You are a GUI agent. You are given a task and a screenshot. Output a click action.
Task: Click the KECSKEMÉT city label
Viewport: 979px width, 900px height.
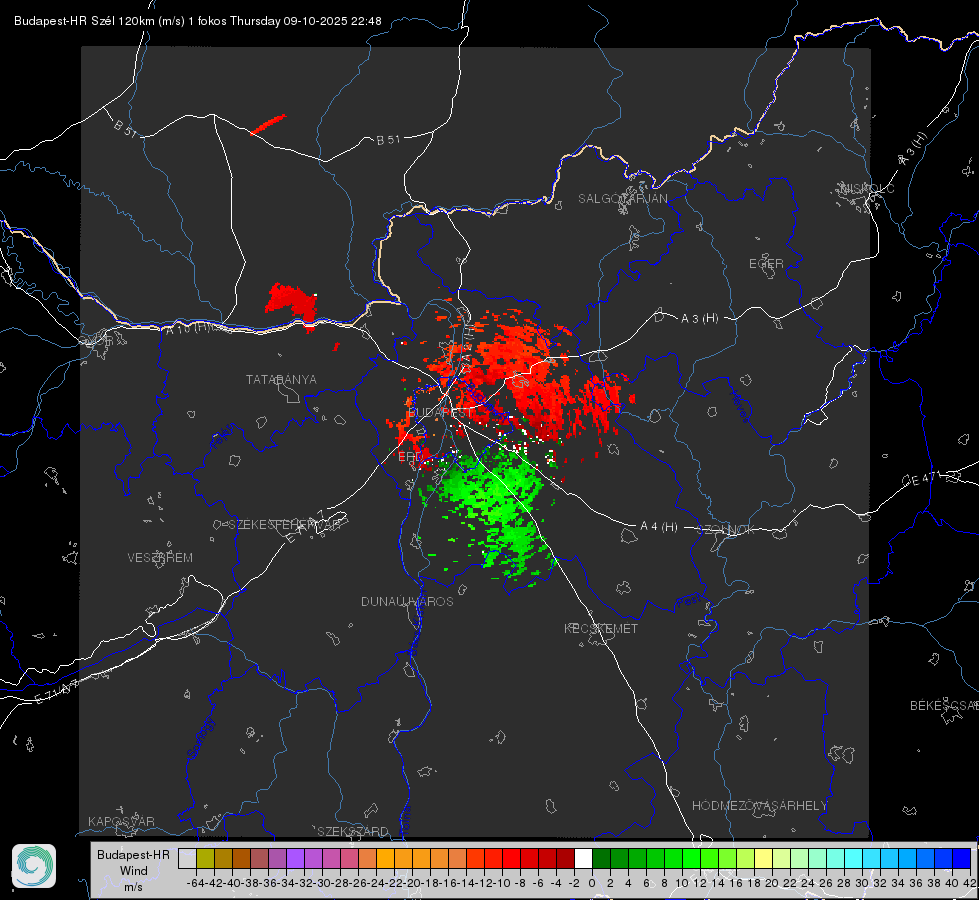pos(601,628)
